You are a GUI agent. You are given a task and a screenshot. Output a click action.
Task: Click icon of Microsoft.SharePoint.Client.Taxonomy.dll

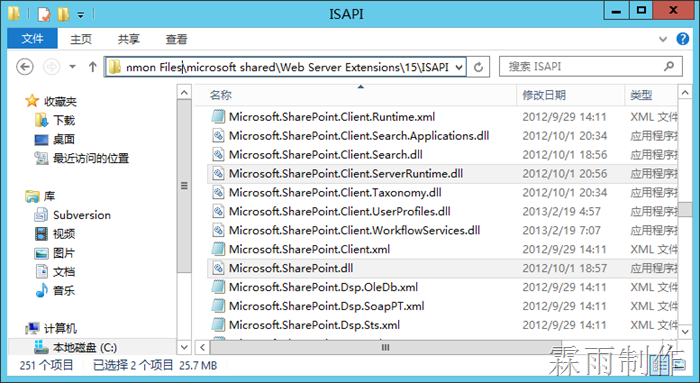click(x=218, y=192)
